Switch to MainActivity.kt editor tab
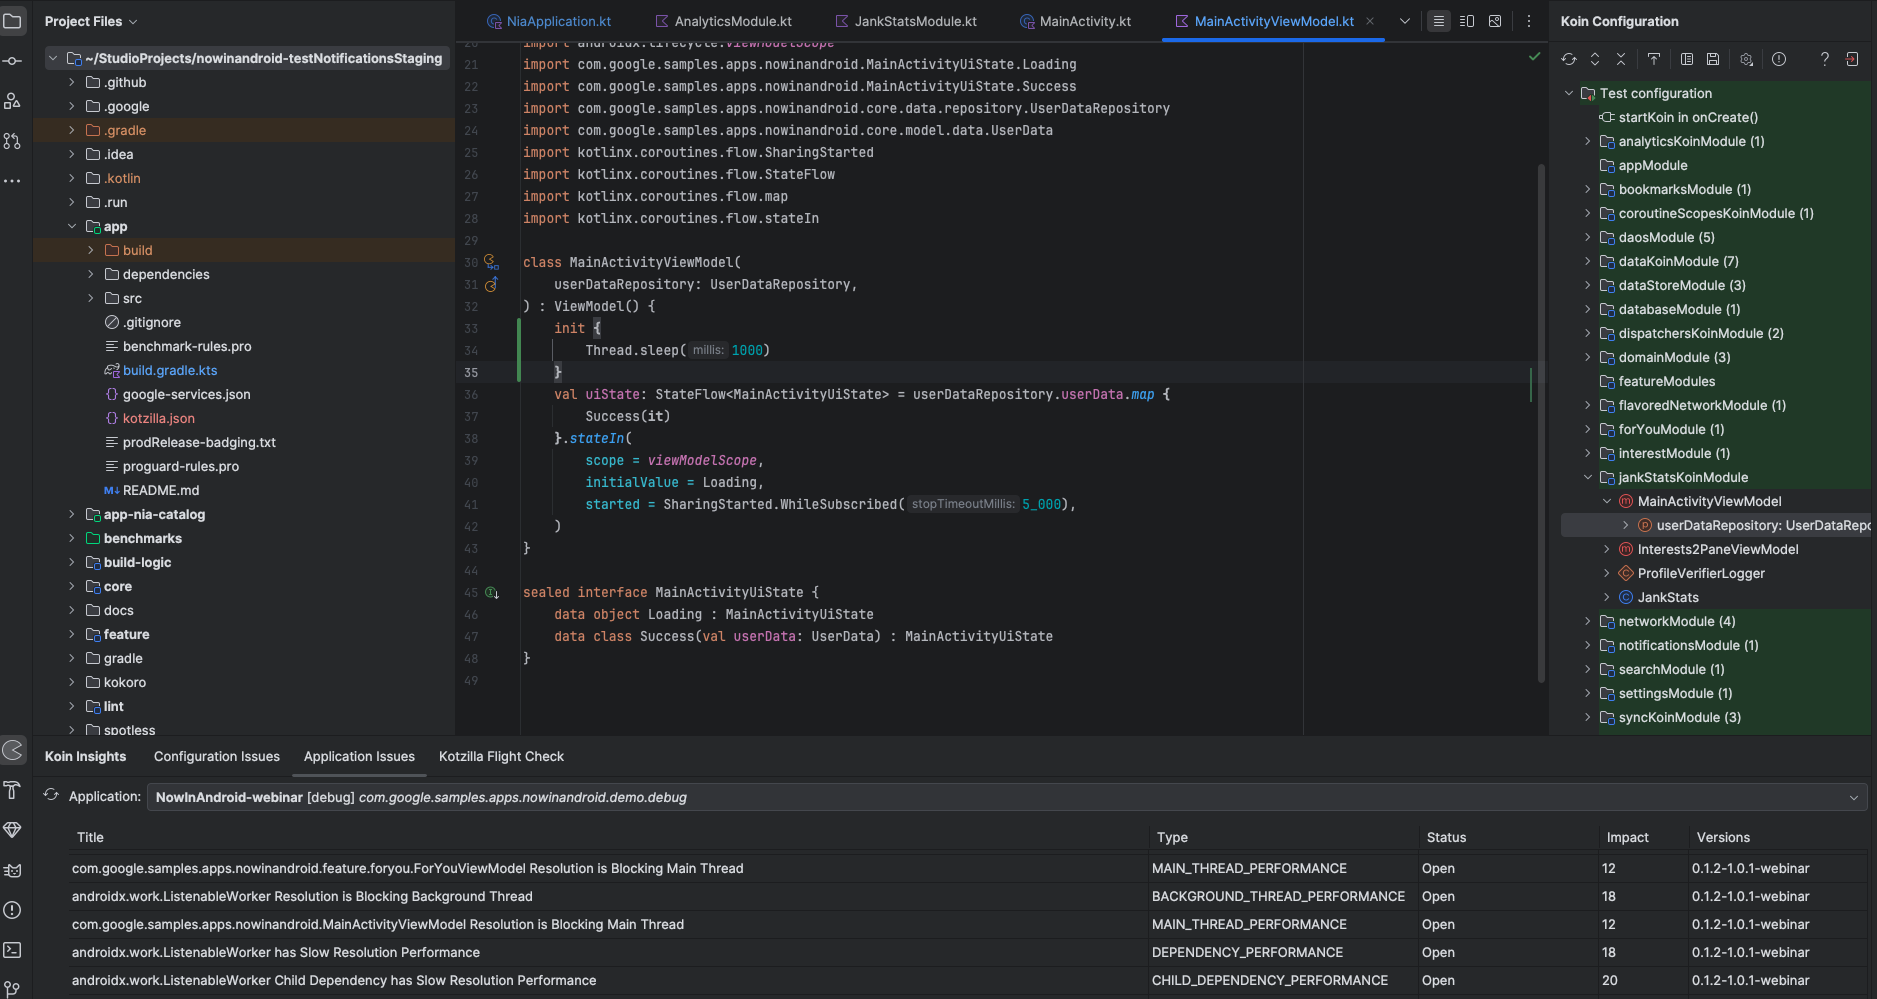The height and width of the screenshot is (999, 1877). point(1075,21)
